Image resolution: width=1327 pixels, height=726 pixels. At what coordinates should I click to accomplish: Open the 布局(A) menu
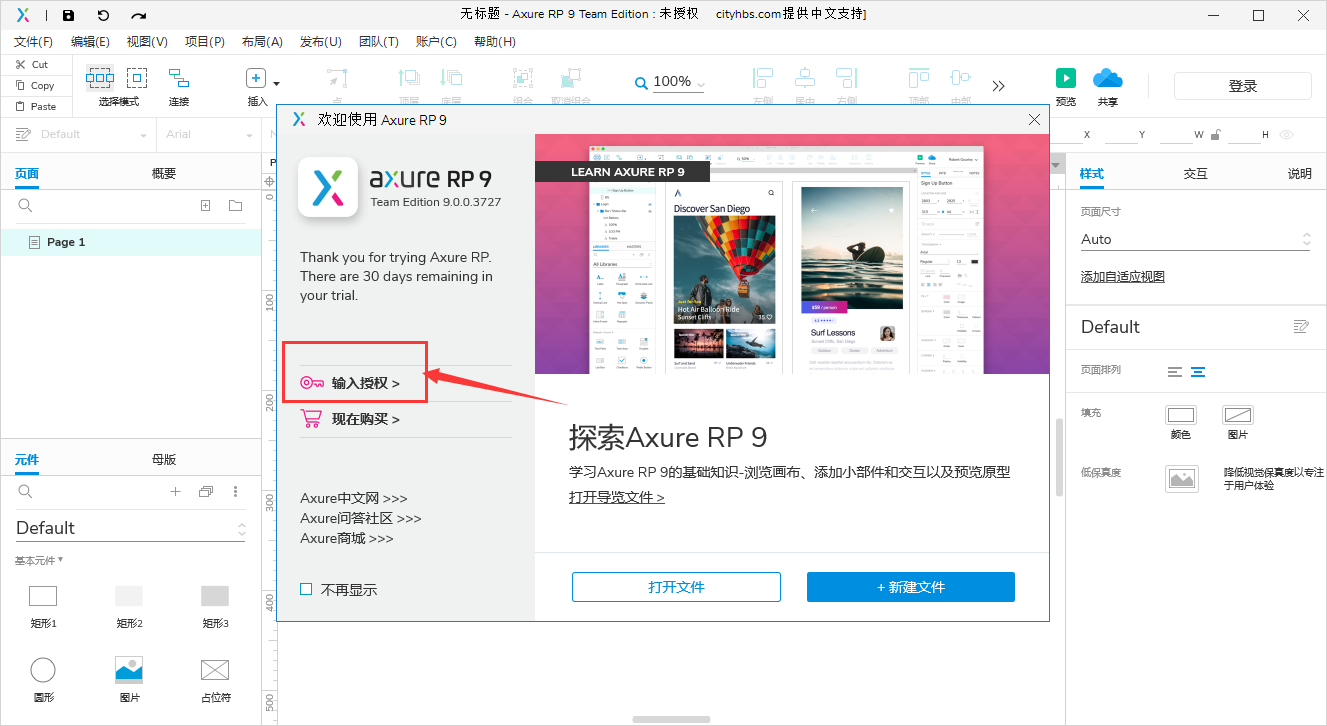coord(262,42)
